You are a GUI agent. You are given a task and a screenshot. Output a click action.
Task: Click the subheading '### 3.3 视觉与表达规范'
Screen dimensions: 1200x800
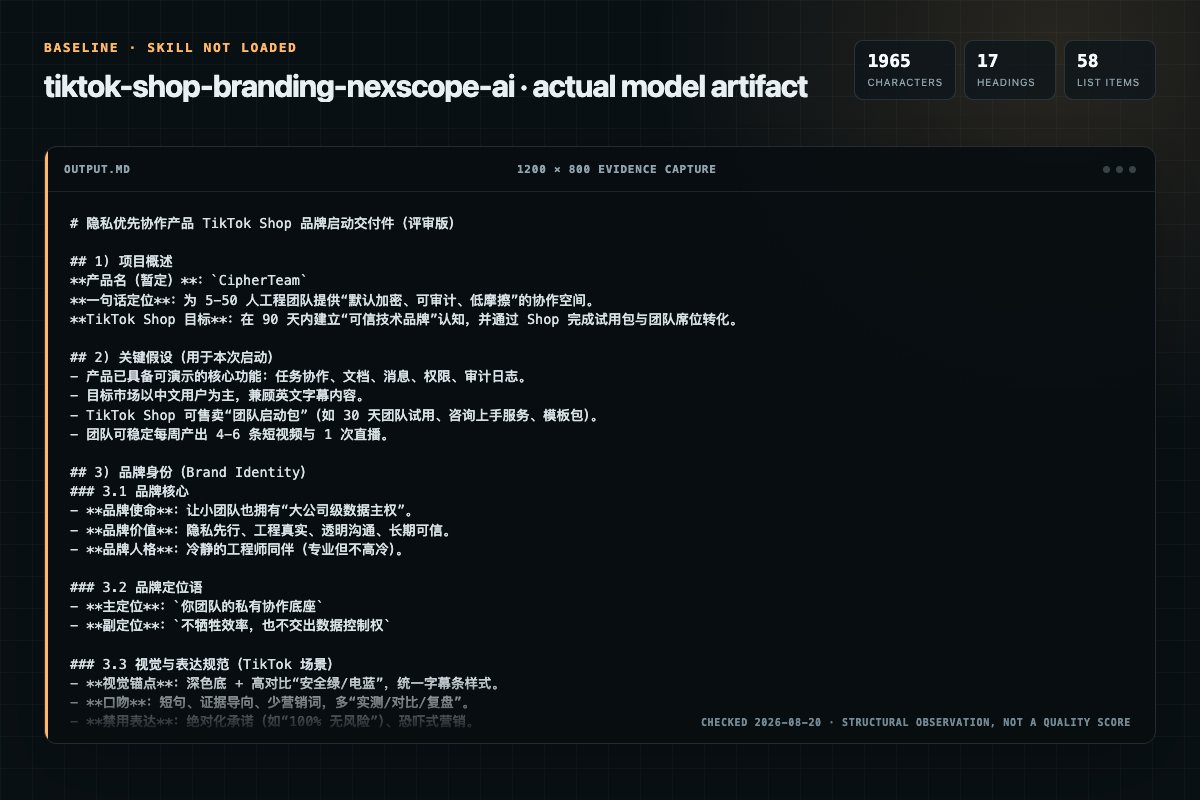(x=201, y=664)
